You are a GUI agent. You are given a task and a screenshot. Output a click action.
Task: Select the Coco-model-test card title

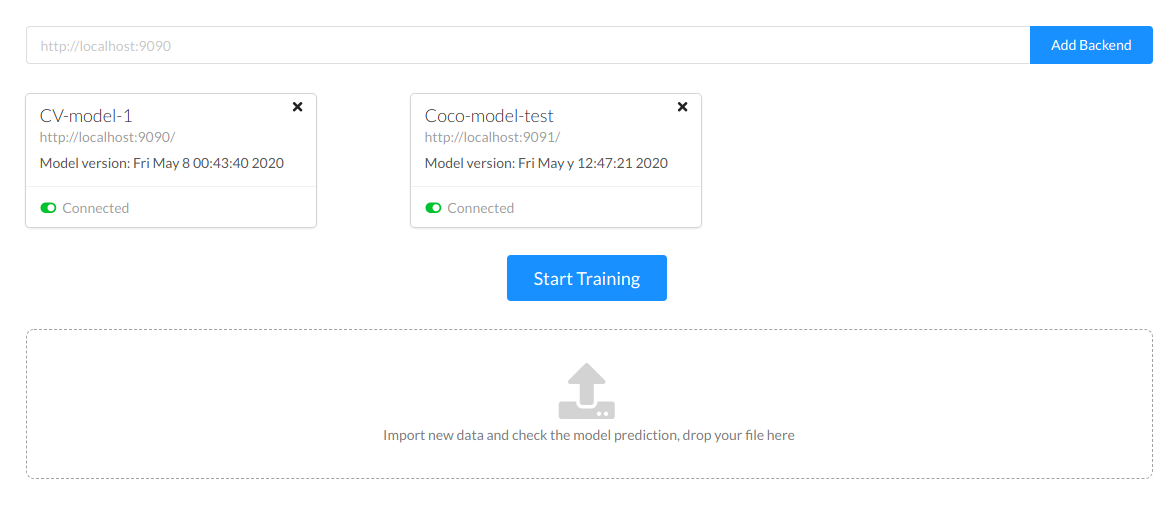coord(489,116)
